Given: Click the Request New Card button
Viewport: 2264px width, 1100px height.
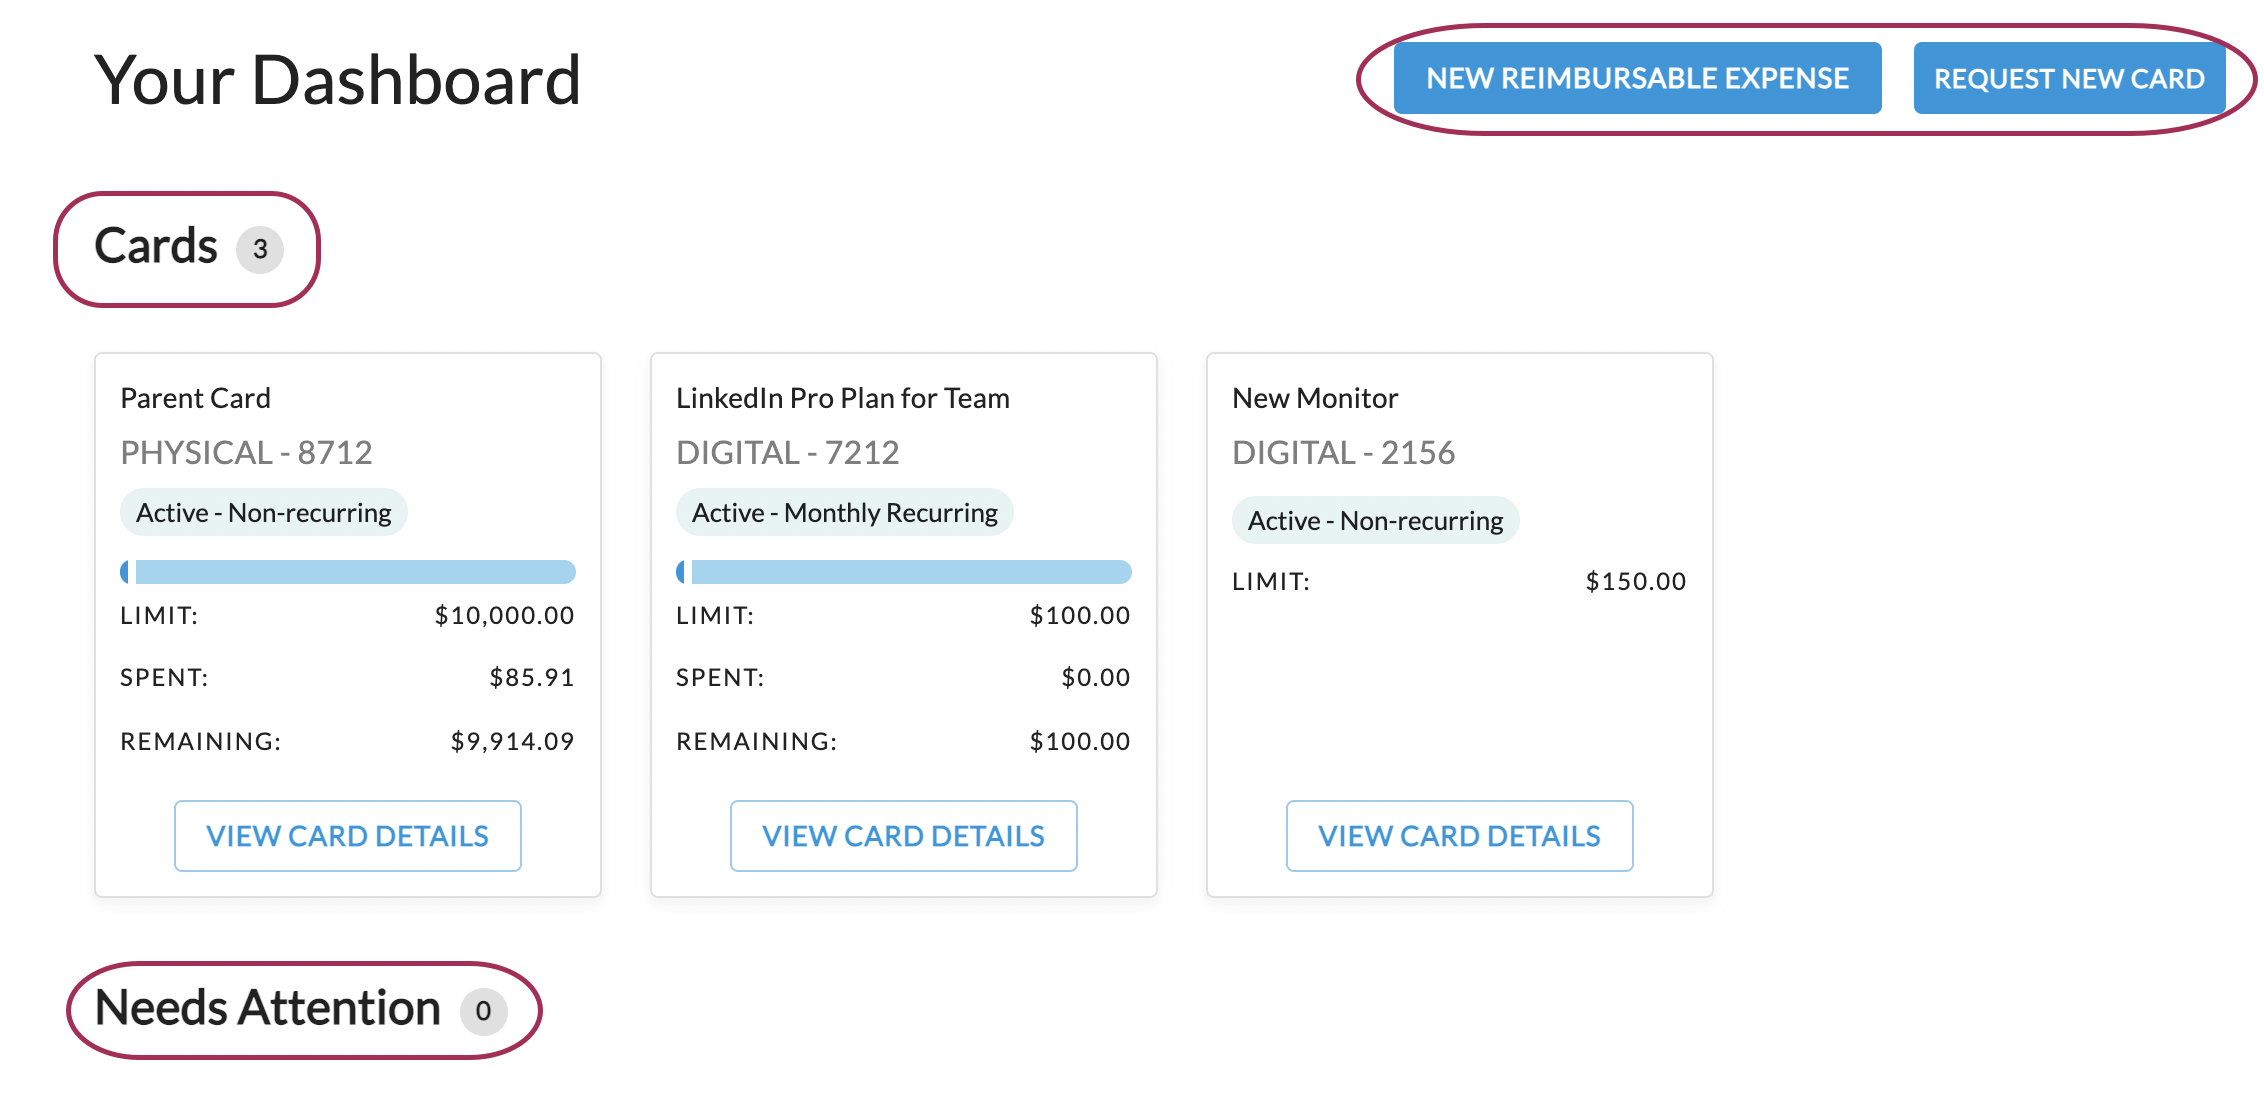Looking at the screenshot, I should [x=2068, y=78].
